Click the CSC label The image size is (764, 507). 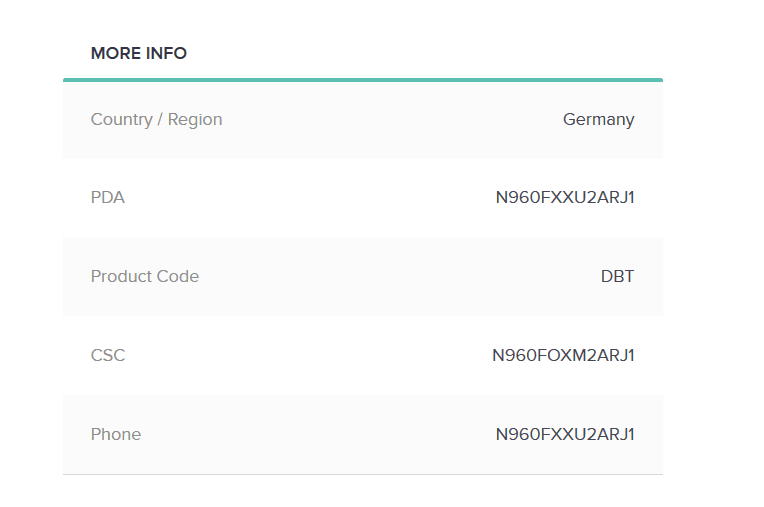[x=108, y=355]
